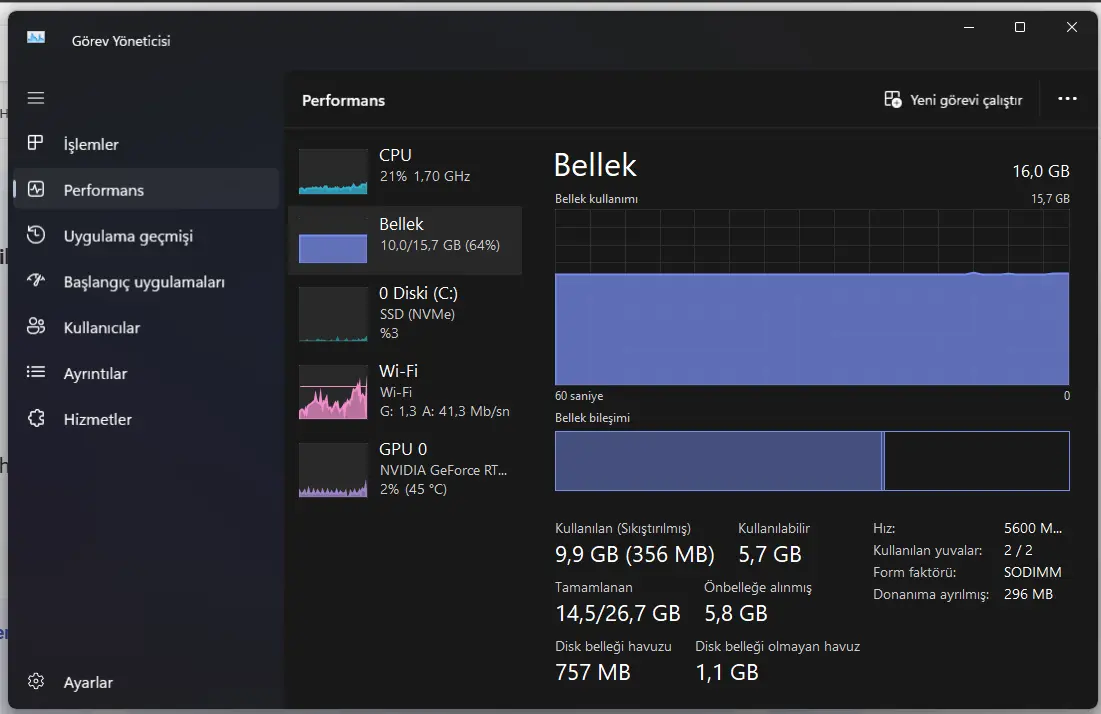The image size is (1101, 714).
Task: Select the CPU performance mini graph
Action: pos(333,171)
